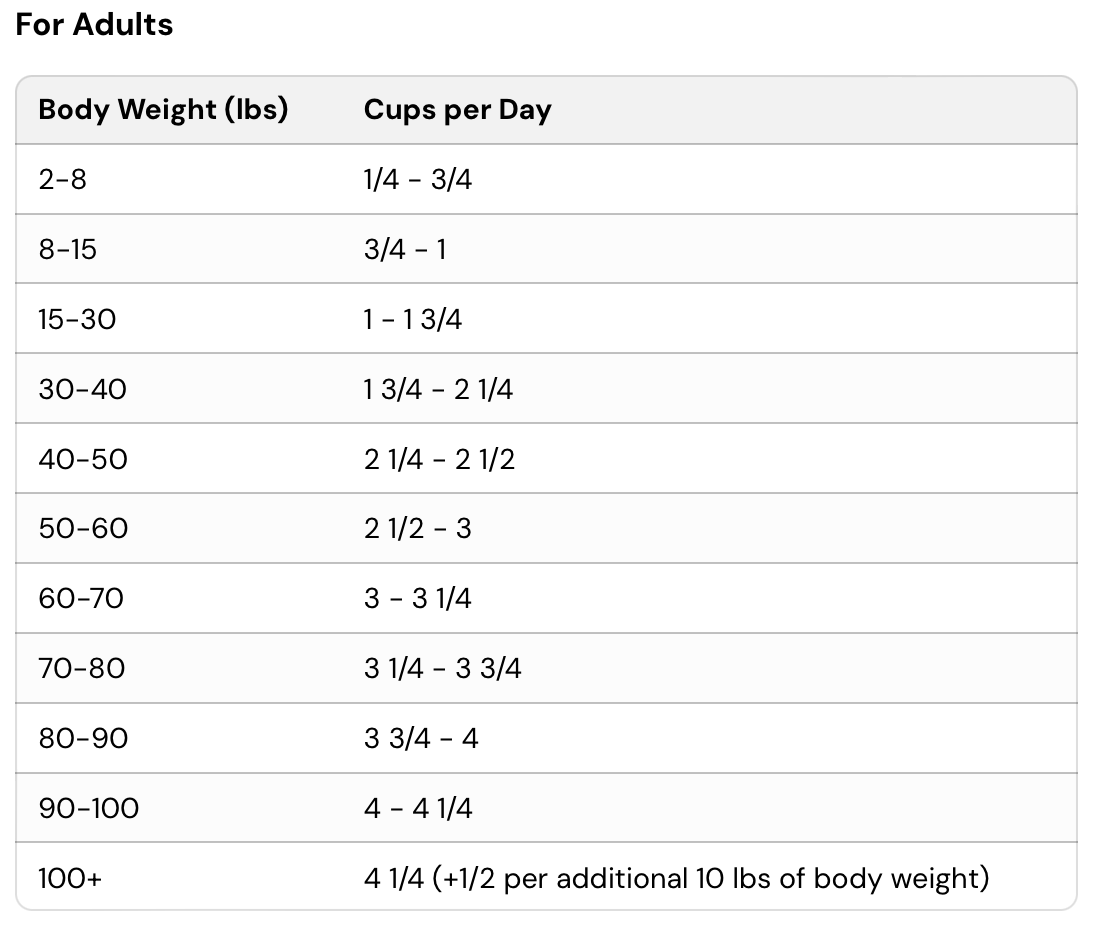Screen dimensions: 1102x938
Task: Click the 80-90 body weight cell
Action: coord(83,738)
